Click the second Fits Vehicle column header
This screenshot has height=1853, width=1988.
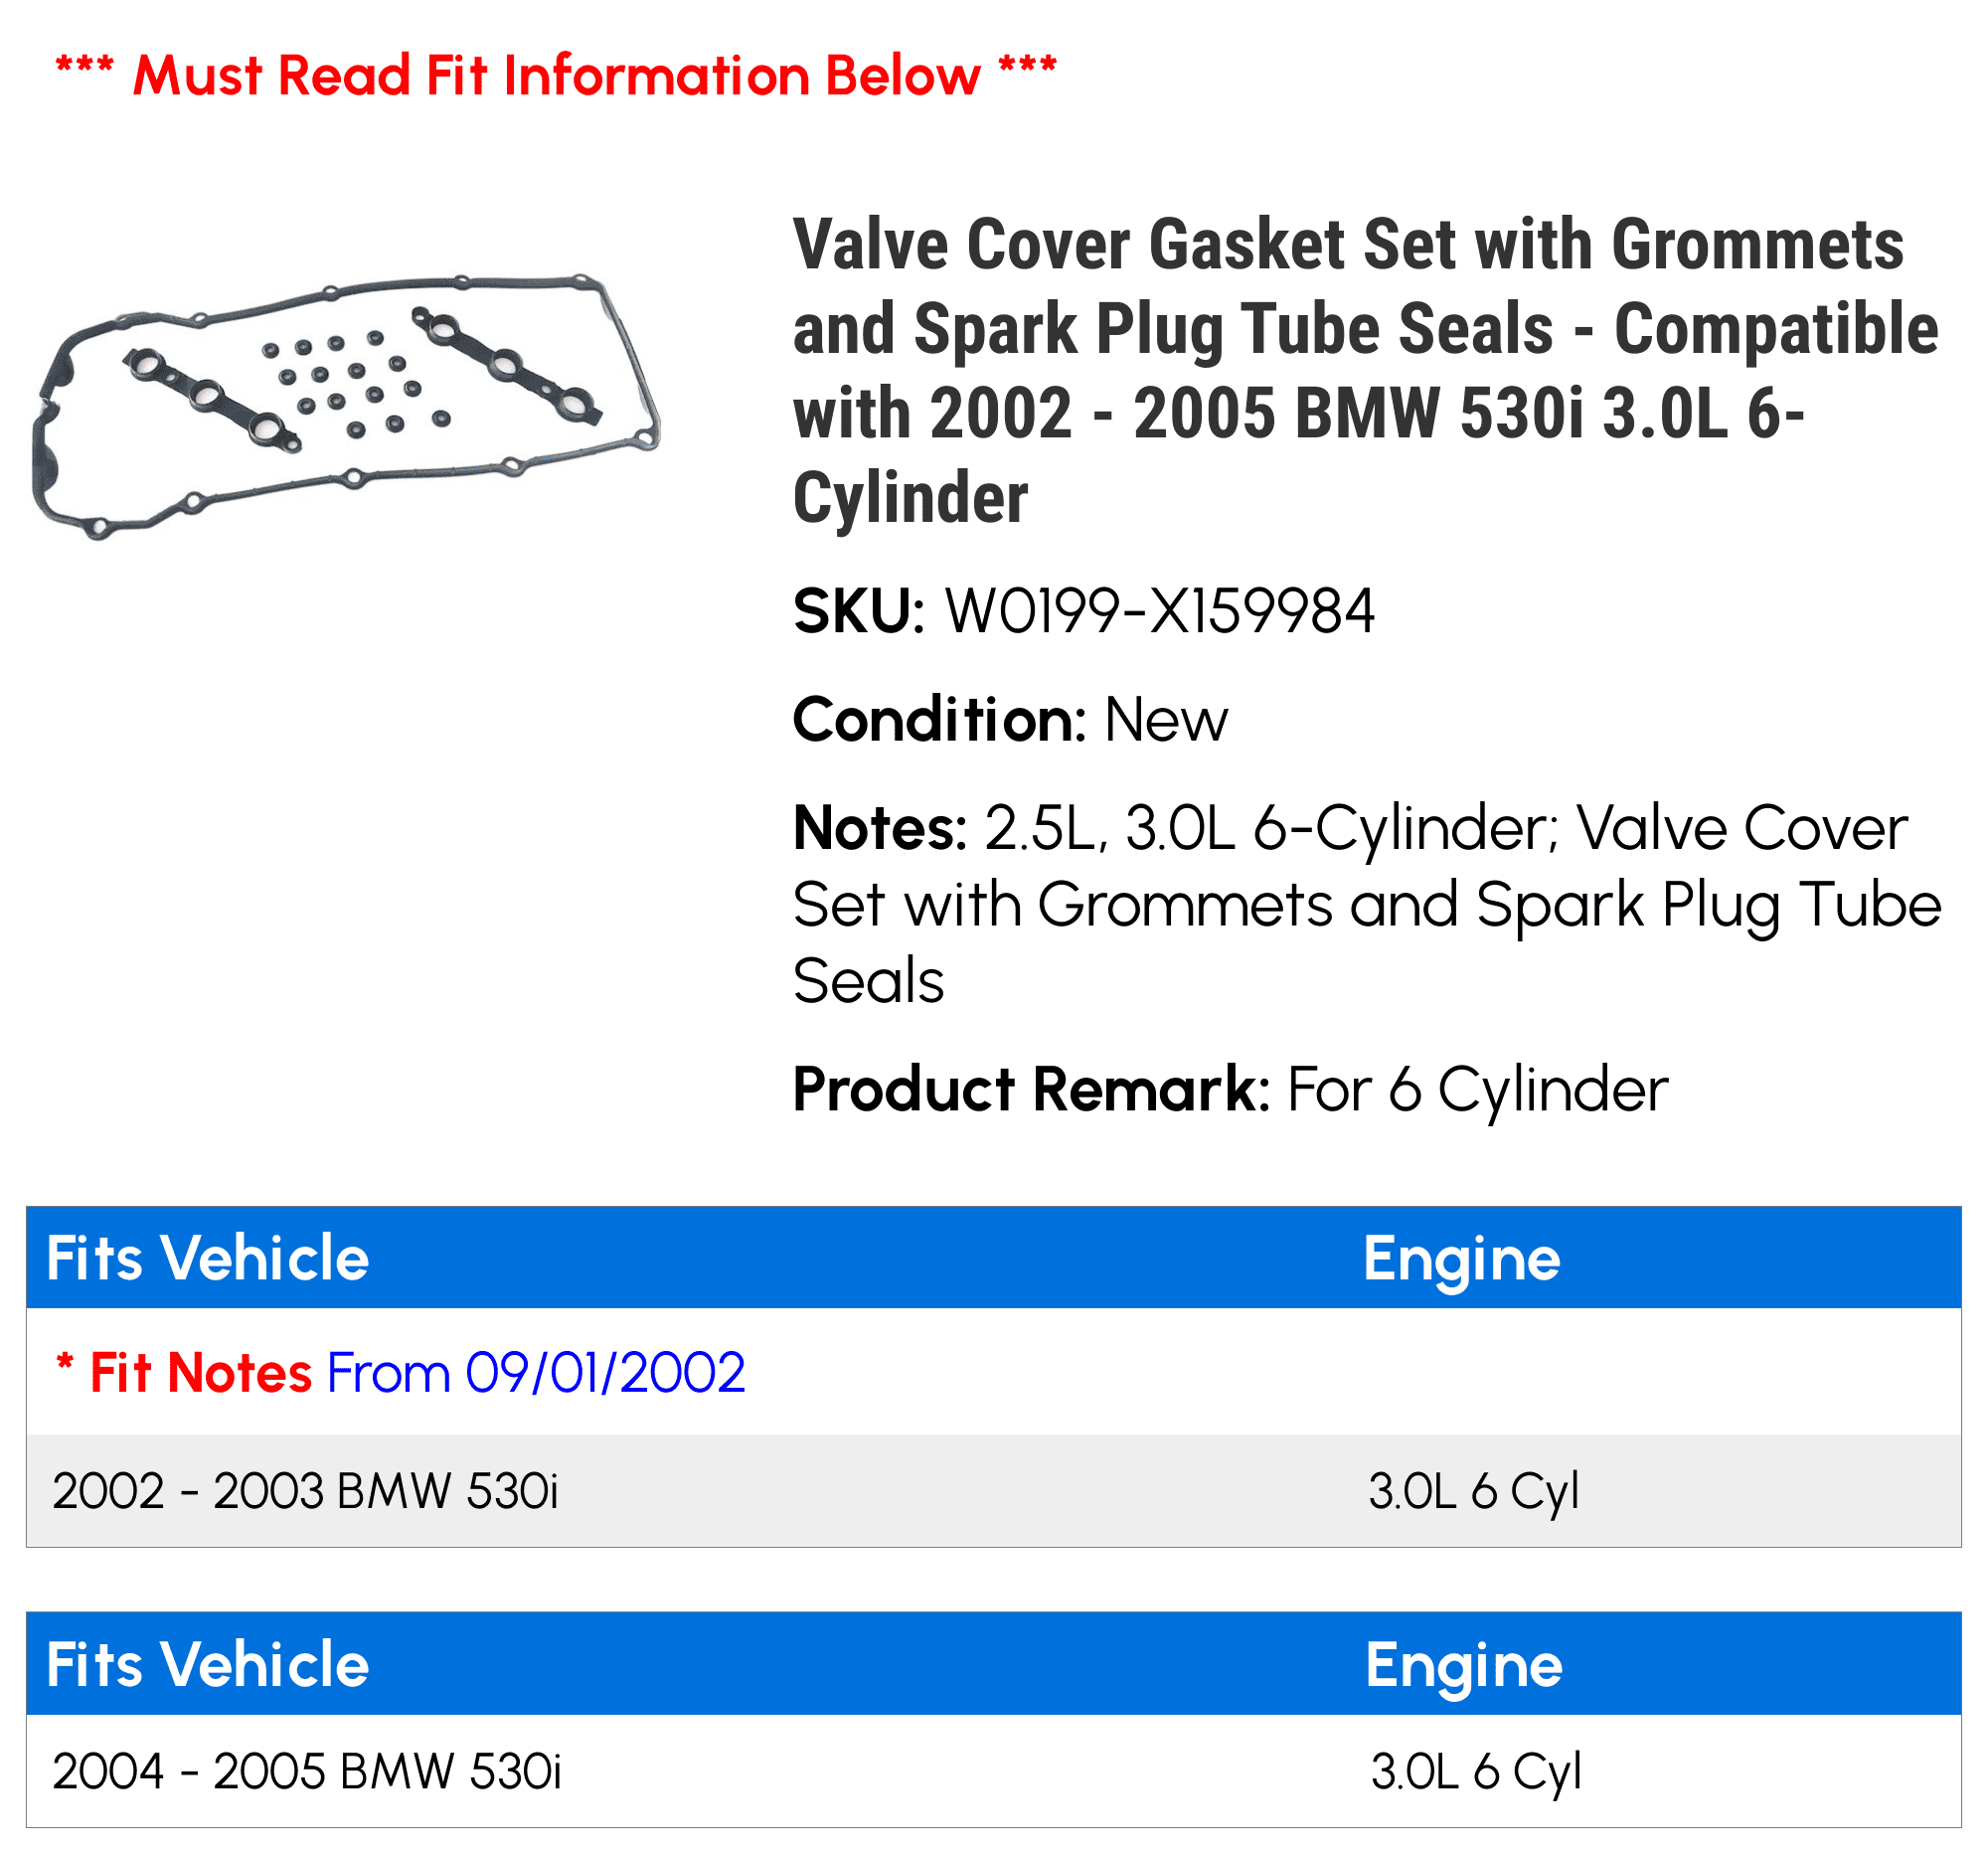[x=208, y=1664]
